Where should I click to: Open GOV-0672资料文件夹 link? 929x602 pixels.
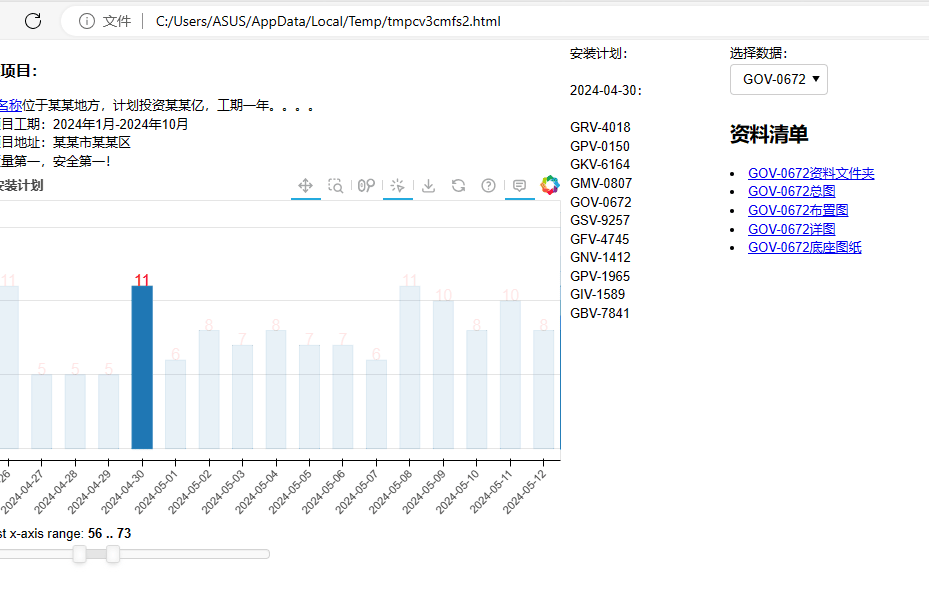coord(811,173)
